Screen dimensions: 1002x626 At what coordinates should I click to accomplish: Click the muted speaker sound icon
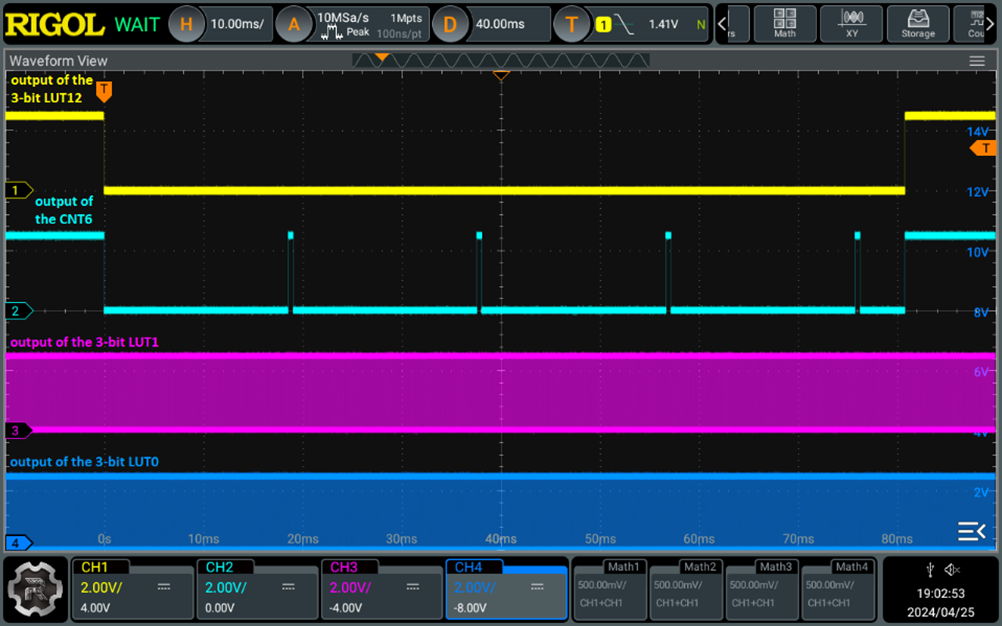point(953,570)
